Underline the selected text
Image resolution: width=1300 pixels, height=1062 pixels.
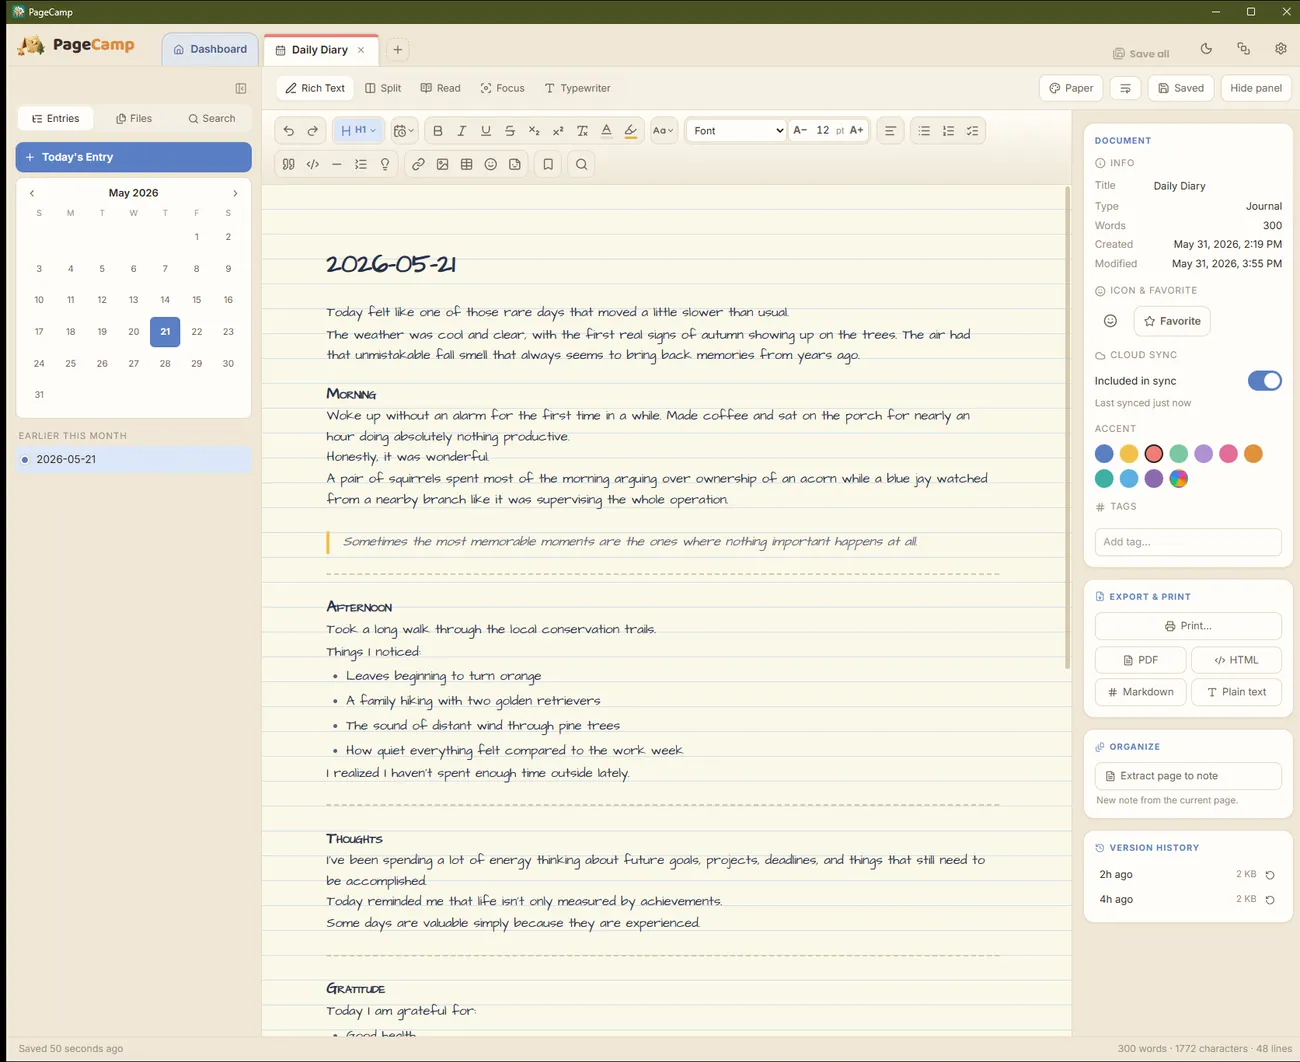(x=486, y=131)
